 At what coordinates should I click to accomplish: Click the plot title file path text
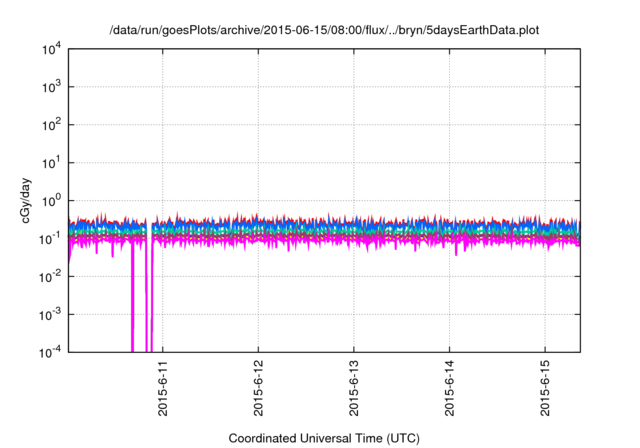pos(324,30)
